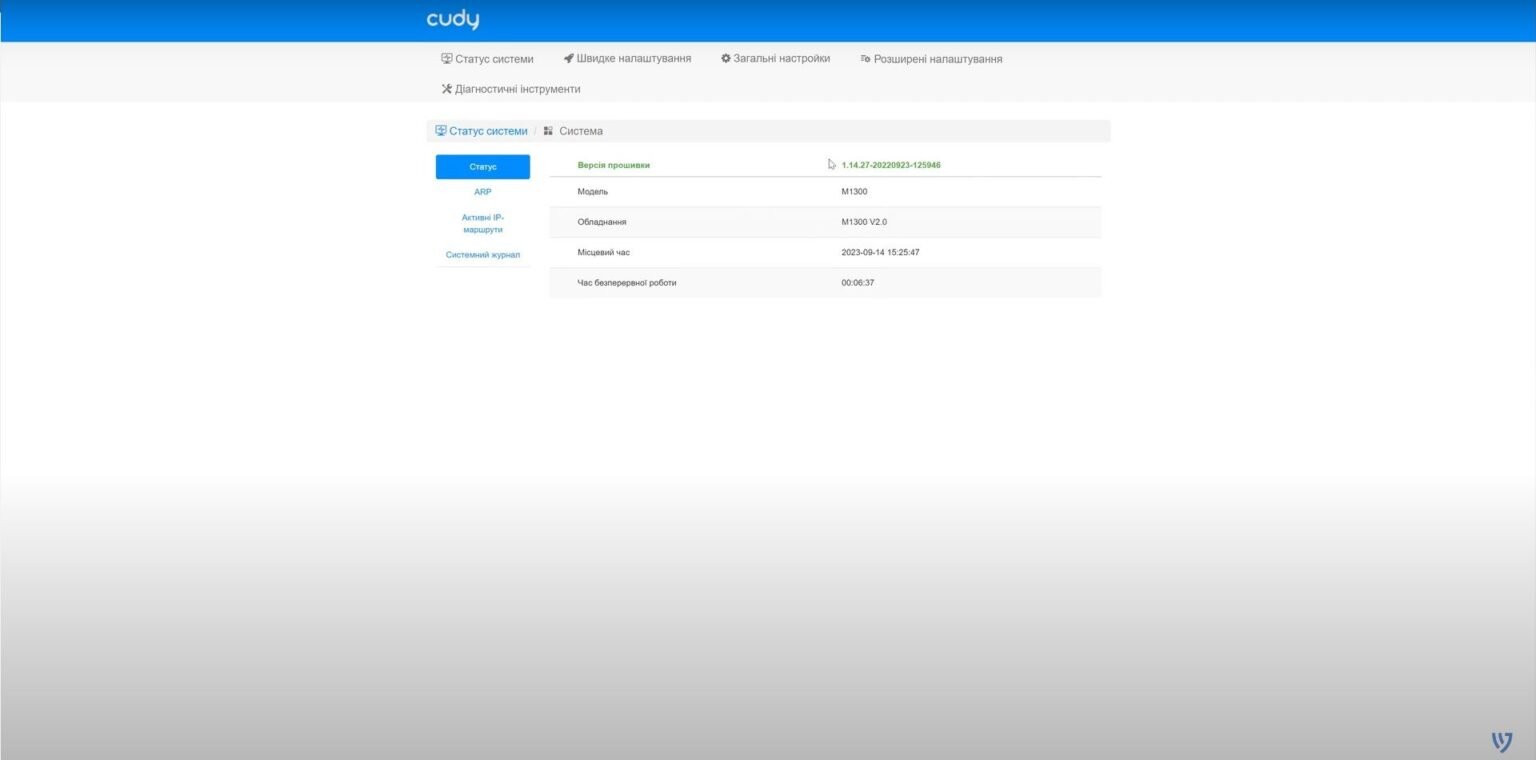Open the Загальні настройки menu
The image size is (1536, 760).
pos(776,59)
